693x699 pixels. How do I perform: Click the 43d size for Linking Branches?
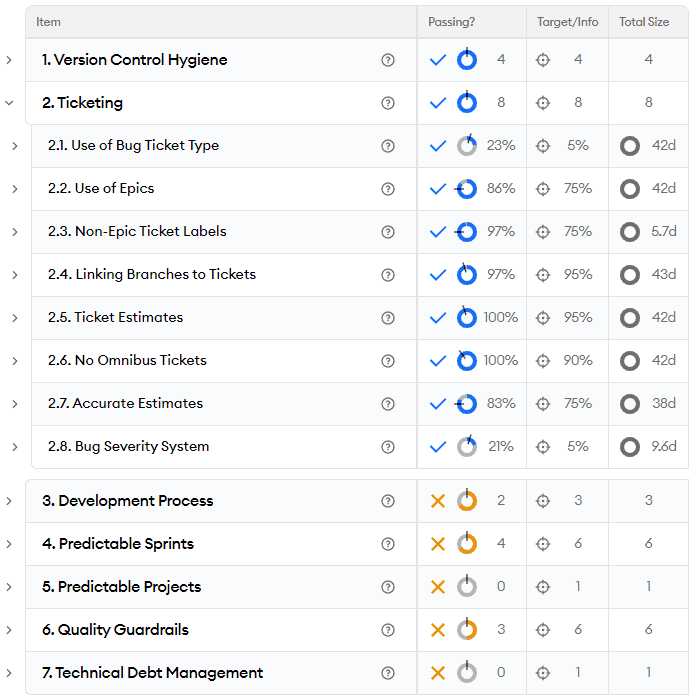pos(664,274)
